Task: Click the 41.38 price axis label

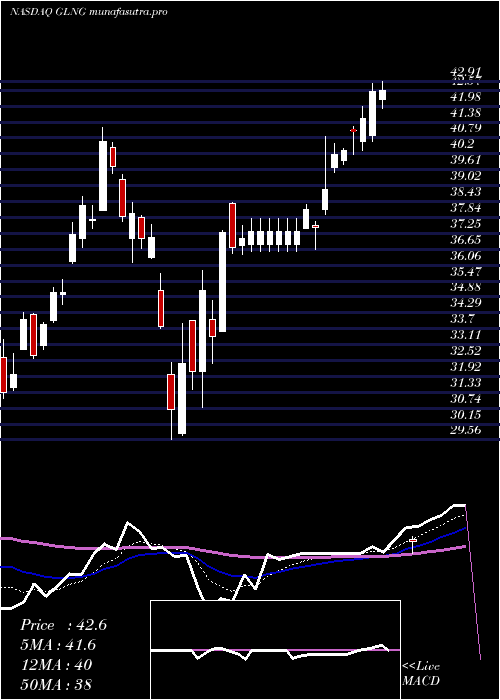Action: click(x=465, y=113)
